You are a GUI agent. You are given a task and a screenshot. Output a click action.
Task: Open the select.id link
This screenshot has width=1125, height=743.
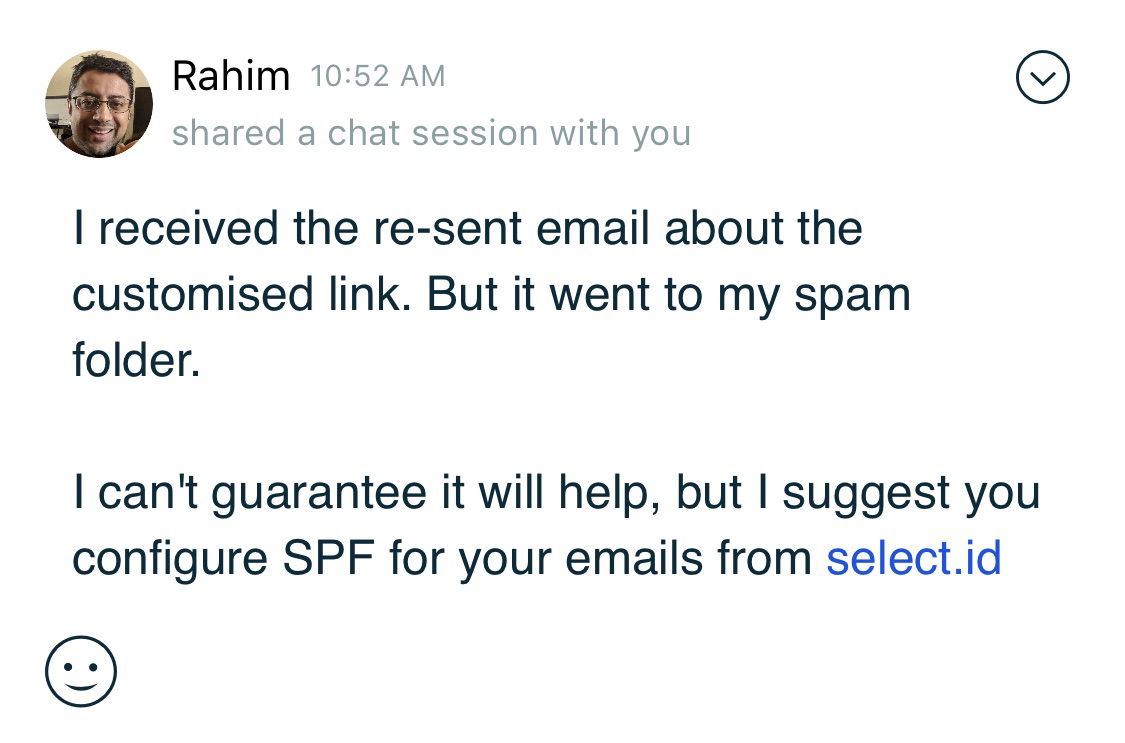913,558
